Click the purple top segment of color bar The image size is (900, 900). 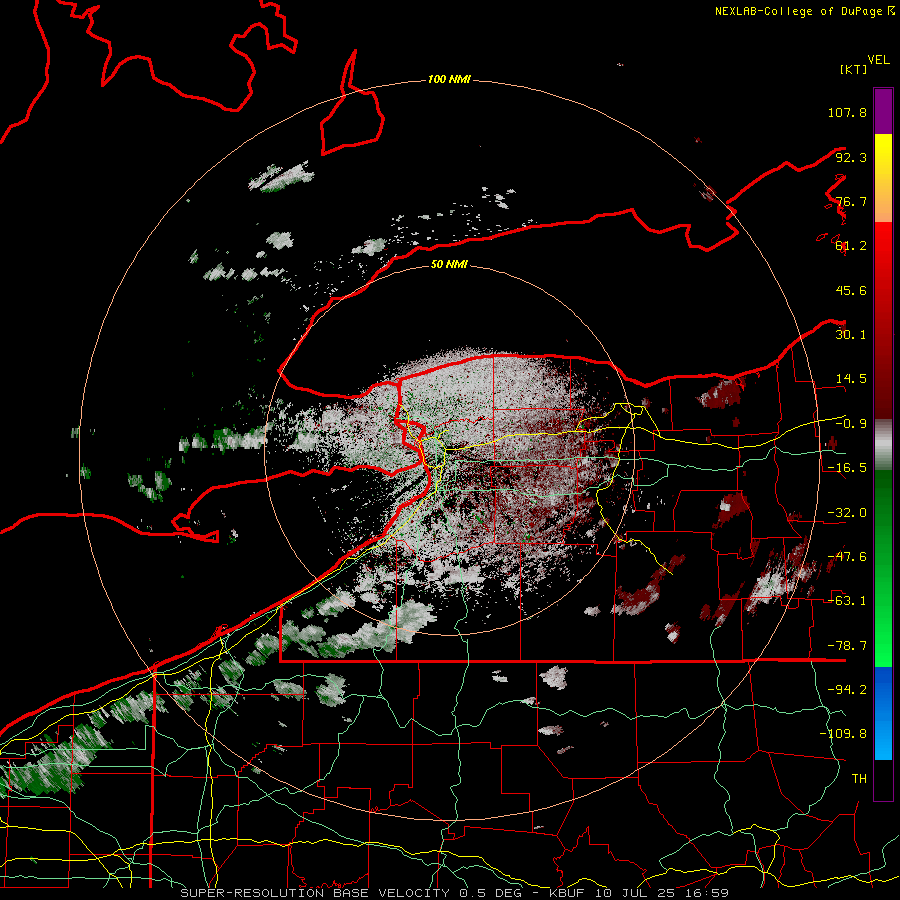pos(883,111)
